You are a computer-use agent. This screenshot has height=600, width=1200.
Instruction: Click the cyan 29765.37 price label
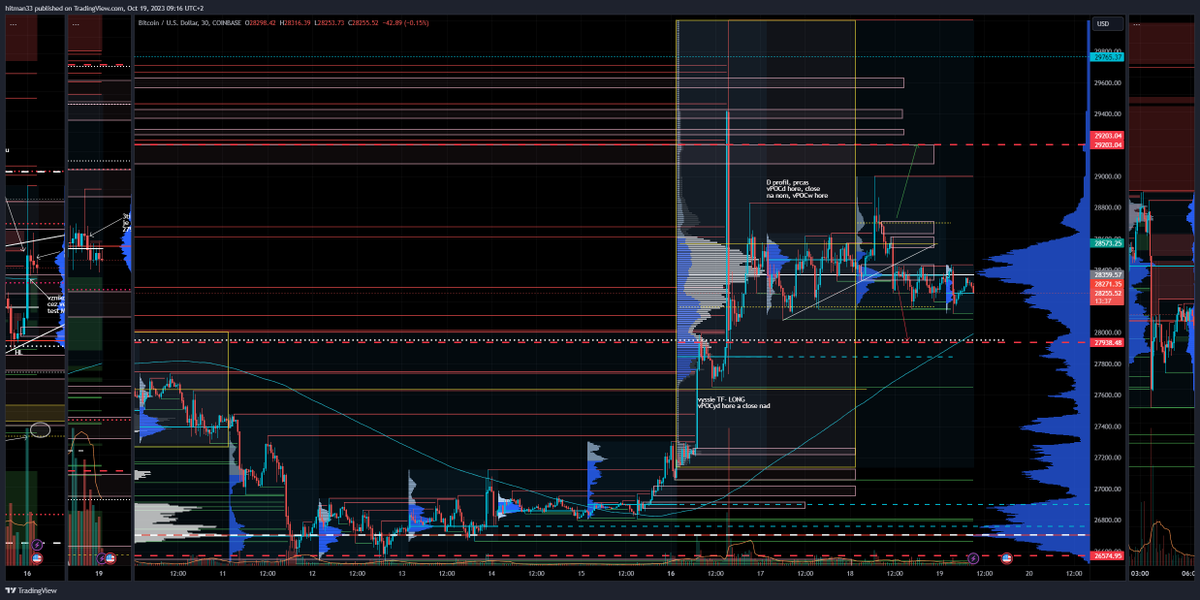(1108, 58)
